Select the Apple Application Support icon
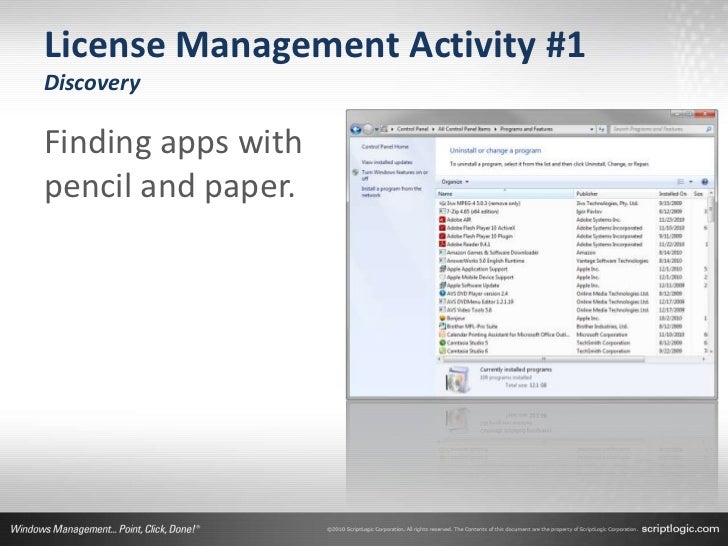The image size is (728, 546). coord(442,269)
